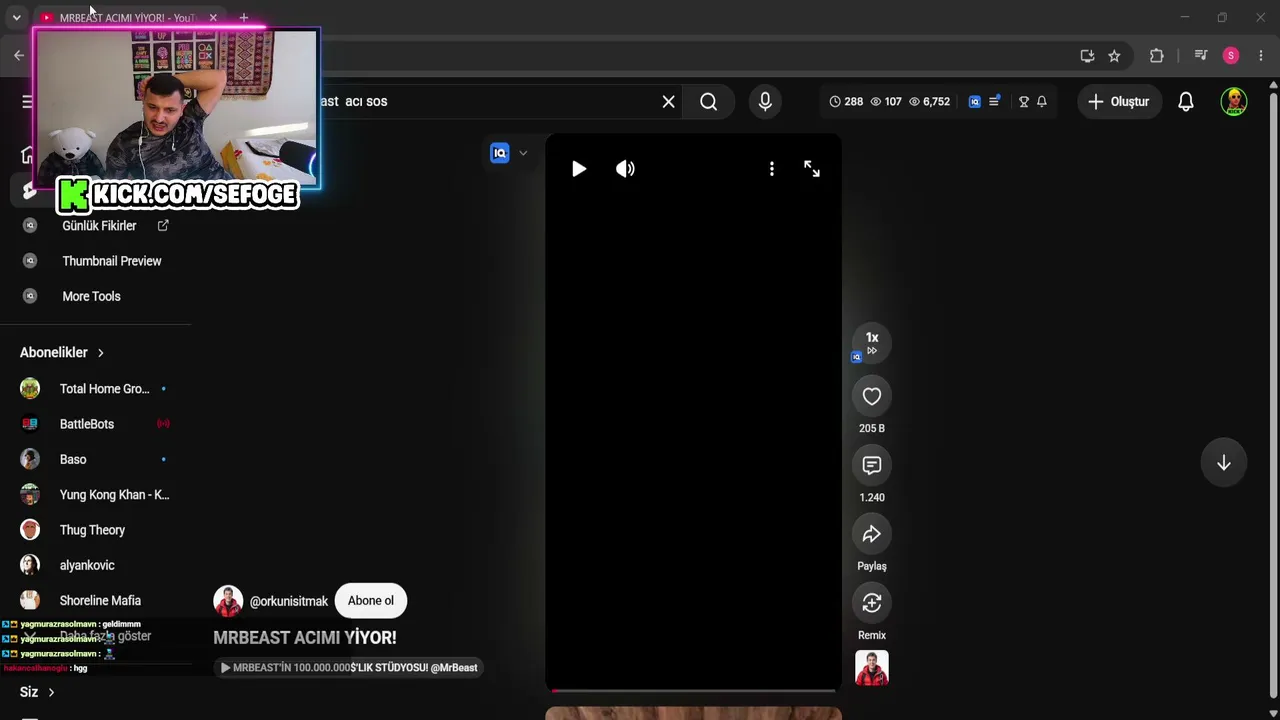Screen dimensions: 1280x720
Task: Open the vidIQ list icon in the header
Action: [x=994, y=101]
